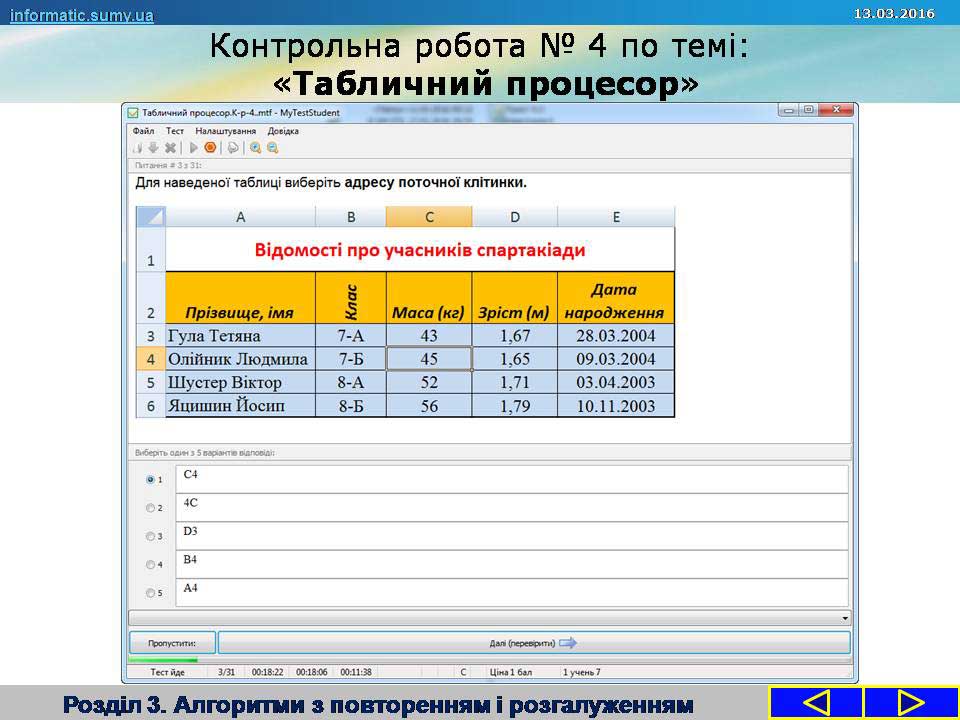The image size is (960, 720).
Task: Click the orange stop test icon
Action: click(210, 148)
